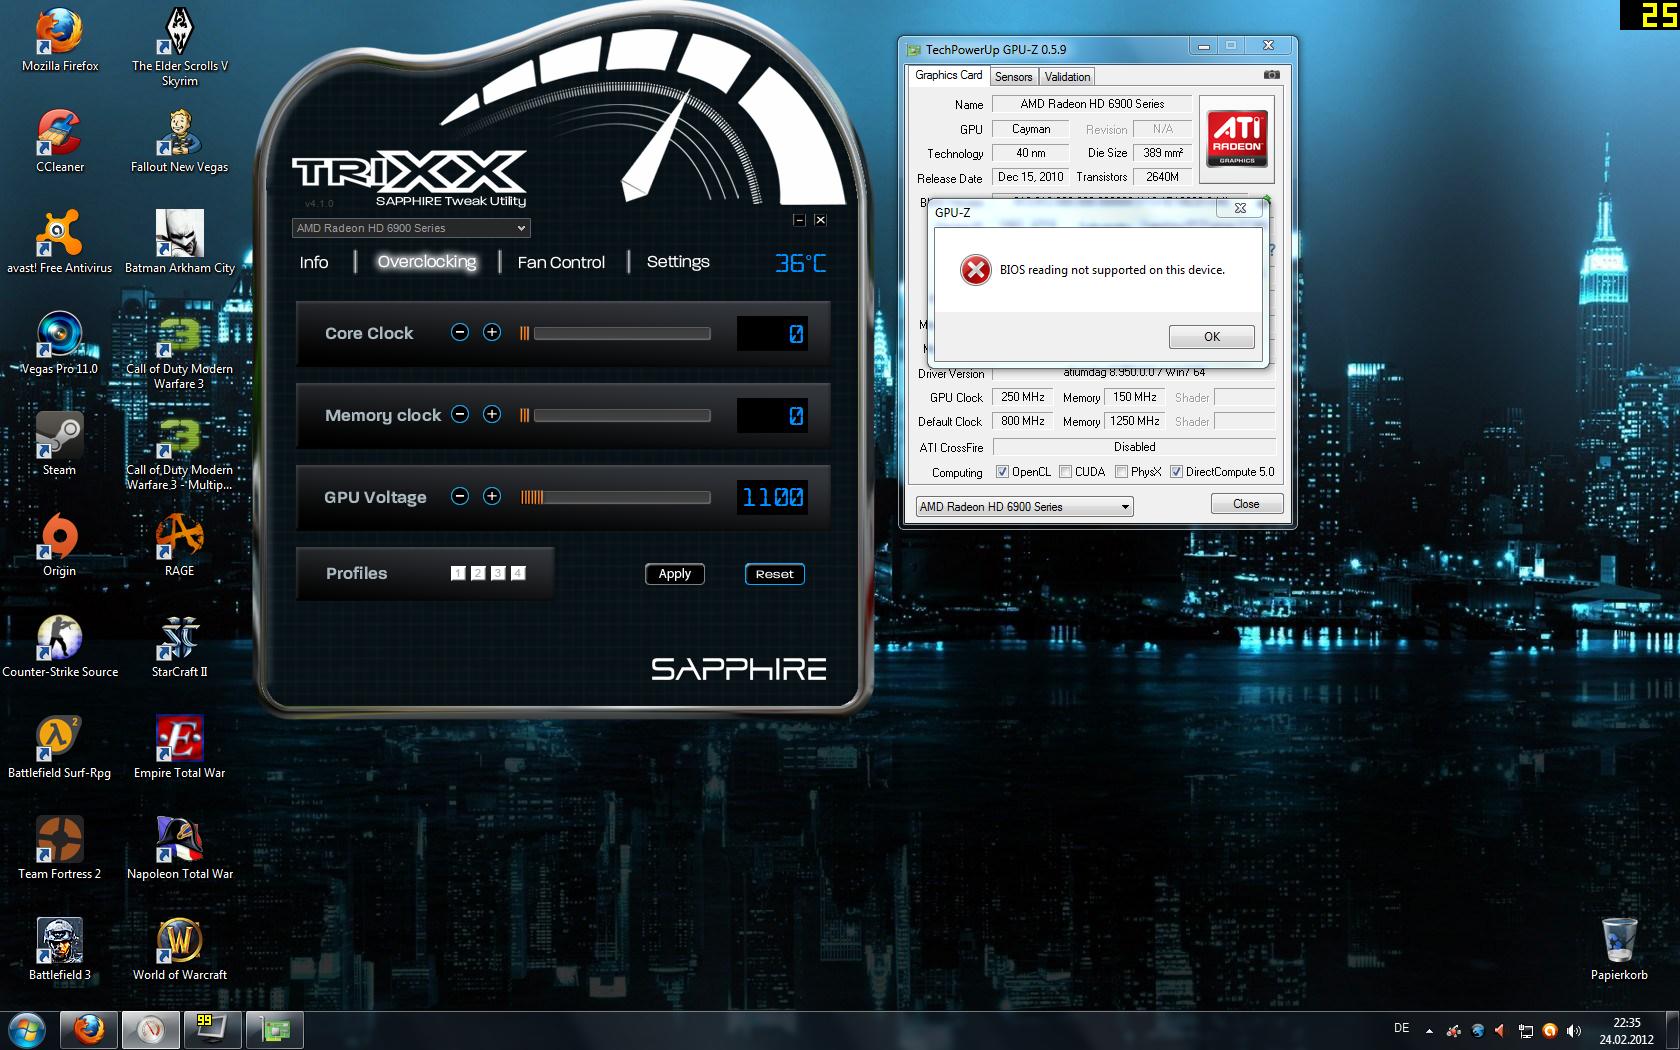The image size is (1680, 1050).
Task: Select profile slot 3 in TRIXX
Action: click(498, 573)
